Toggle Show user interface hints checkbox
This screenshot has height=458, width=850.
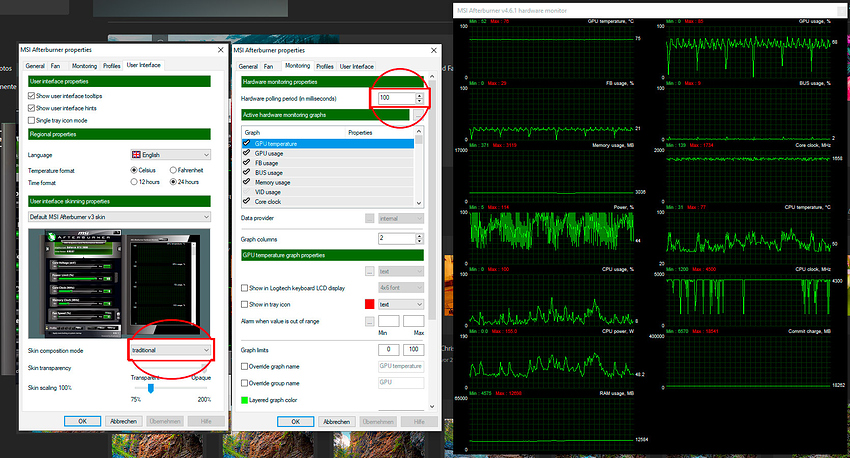click(31, 108)
